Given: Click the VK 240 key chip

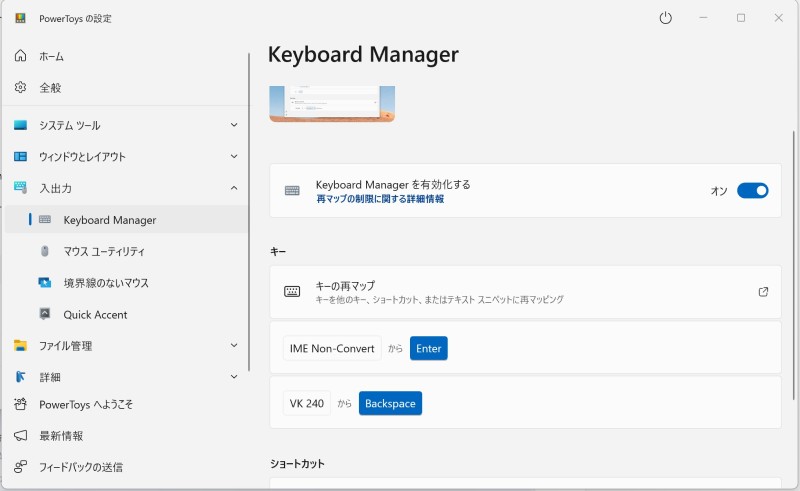Looking at the screenshot, I should 307,403.
